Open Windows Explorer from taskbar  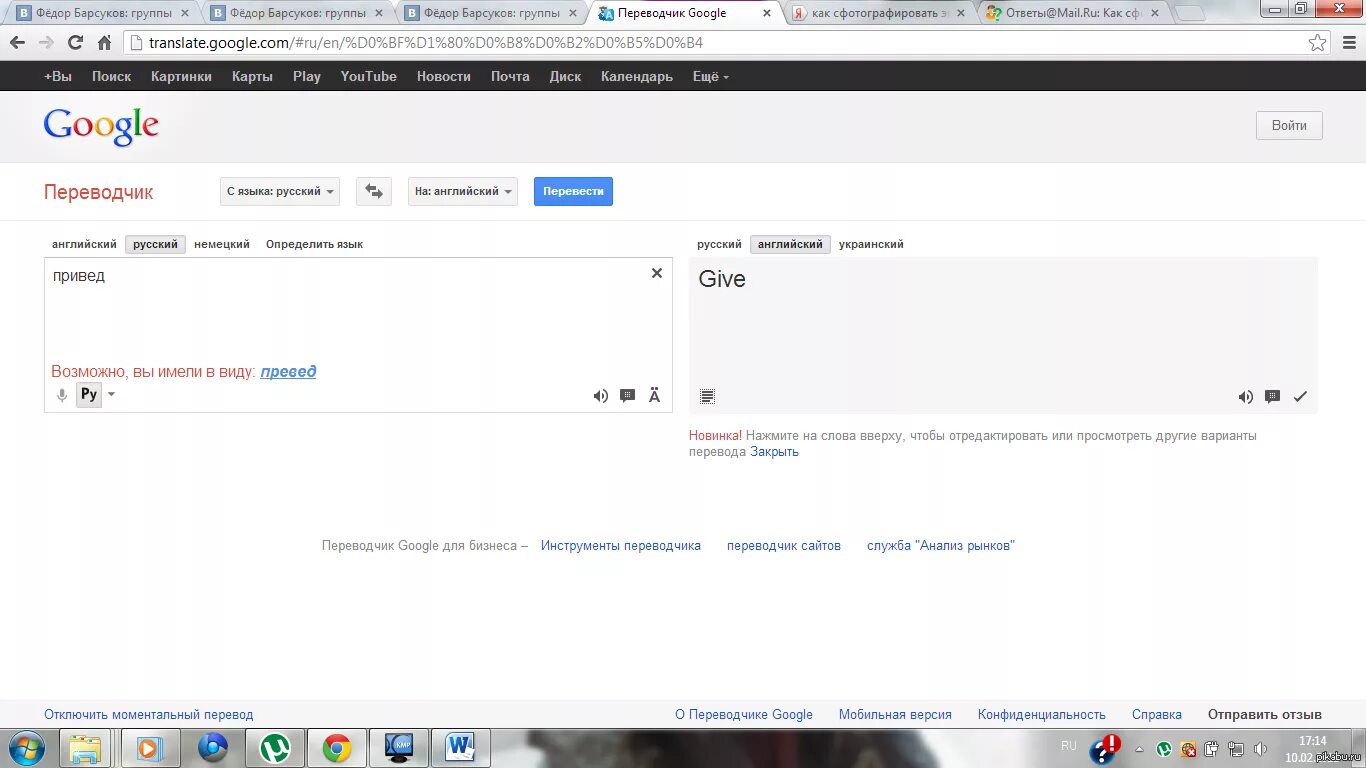(x=85, y=748)
